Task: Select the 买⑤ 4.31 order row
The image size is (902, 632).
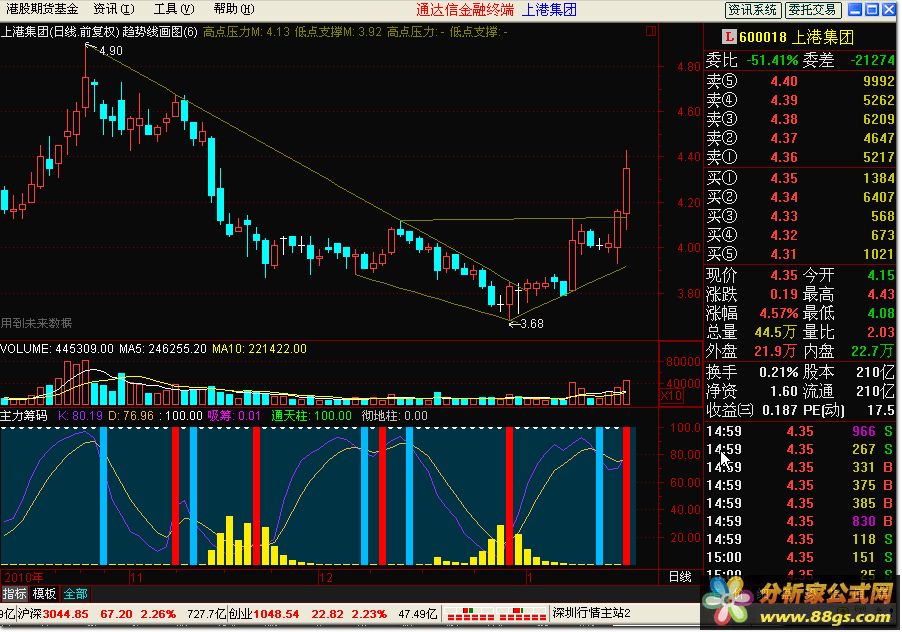Action: click(x=800, y=254)
